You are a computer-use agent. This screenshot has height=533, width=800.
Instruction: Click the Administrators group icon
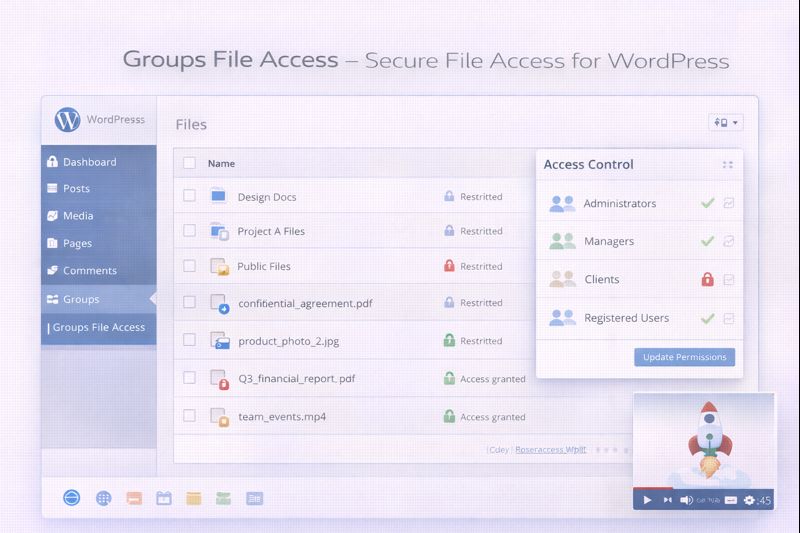[562, 204]
